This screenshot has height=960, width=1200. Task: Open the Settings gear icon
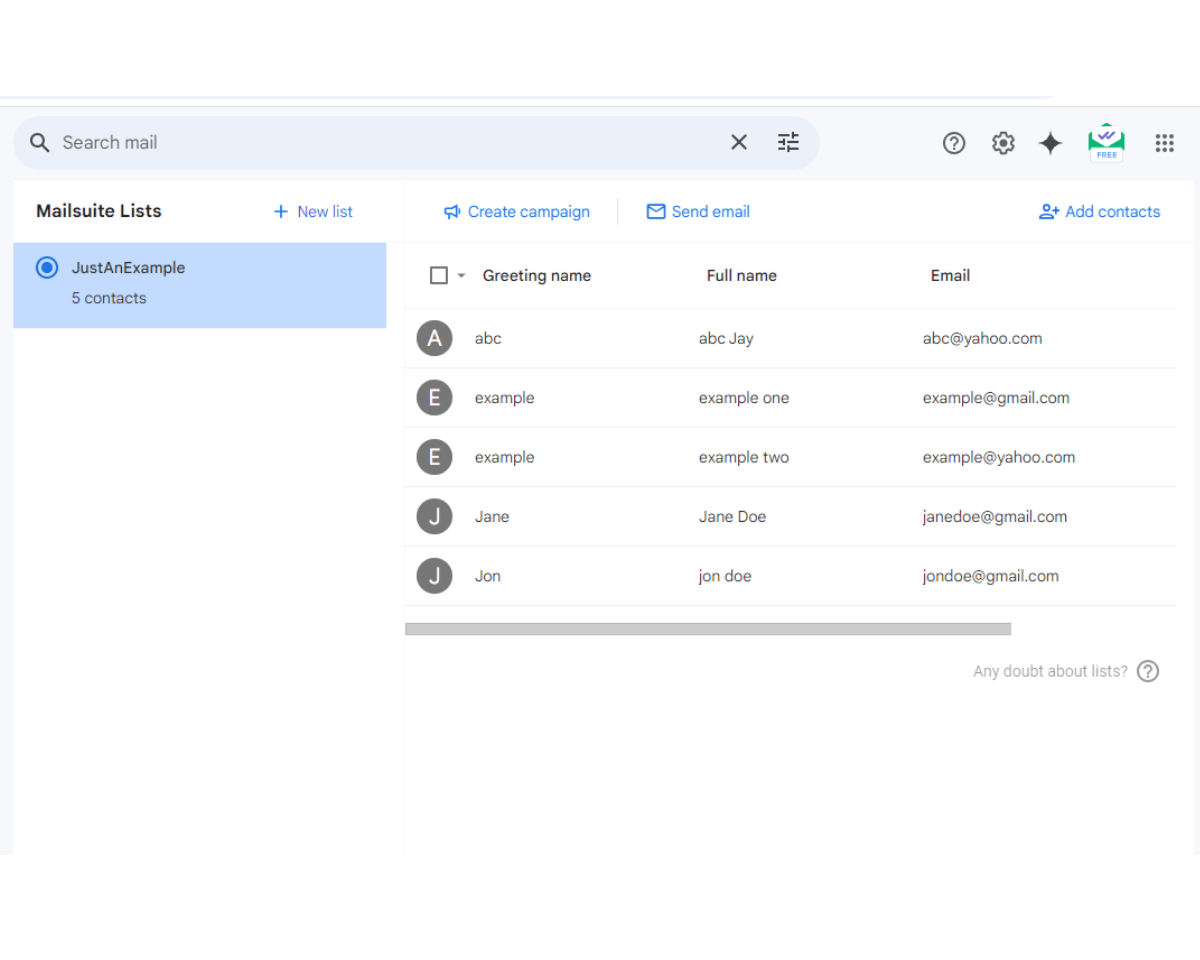tap(1003, 143)
